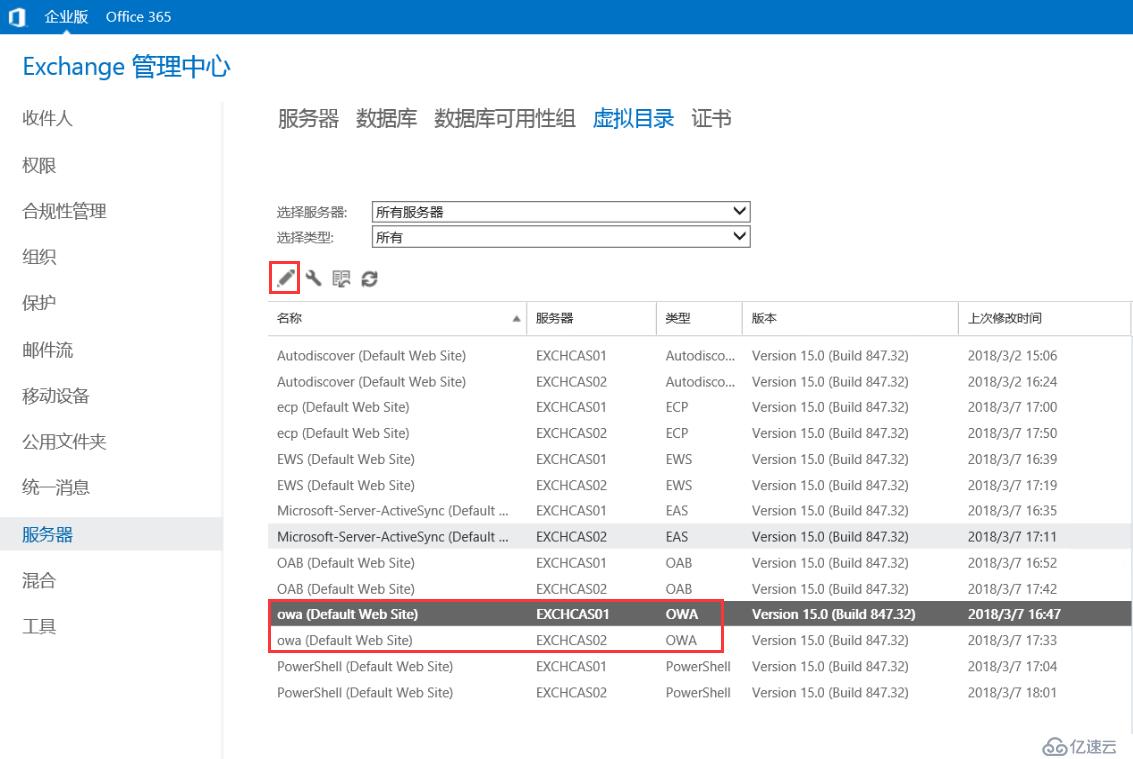Switch to the 数据库 tab
Viewport: 1133px width, 759px height.
pyautogui.click(x=387, y=119)
